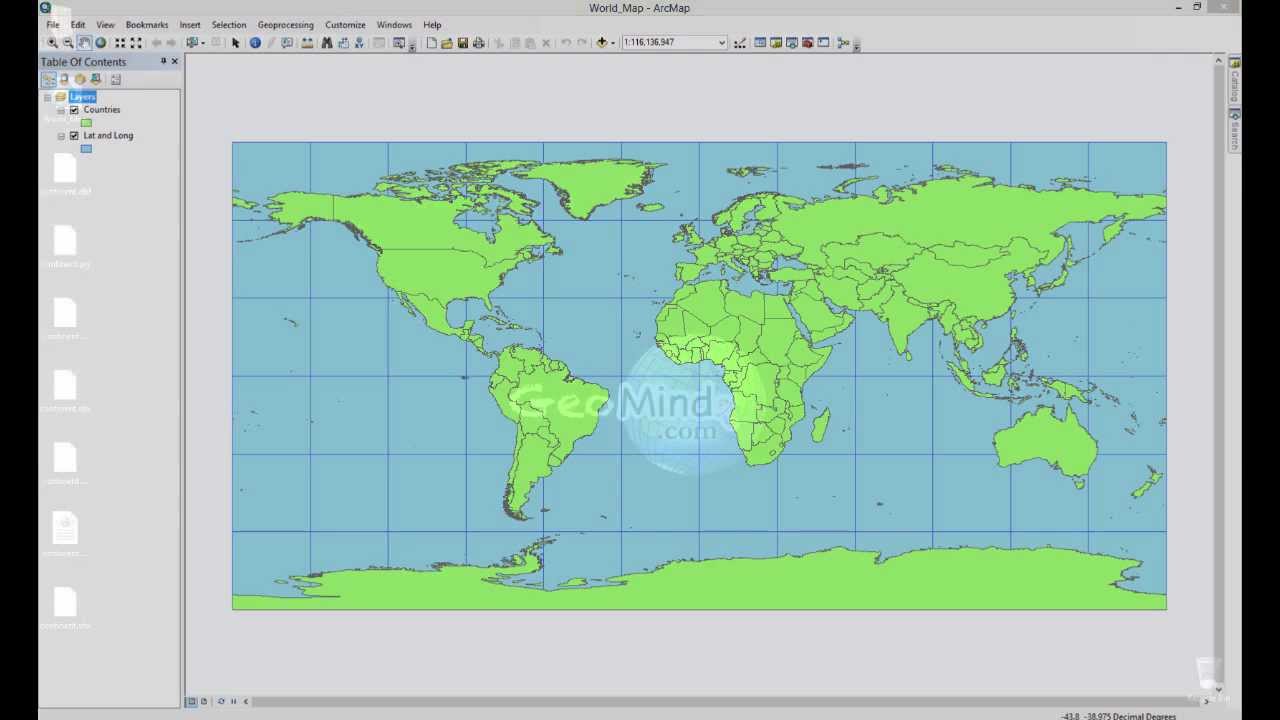The height and width of the screenshot is (720, 1280).
Task: Open the Help menu
Action: click(432, 24)
